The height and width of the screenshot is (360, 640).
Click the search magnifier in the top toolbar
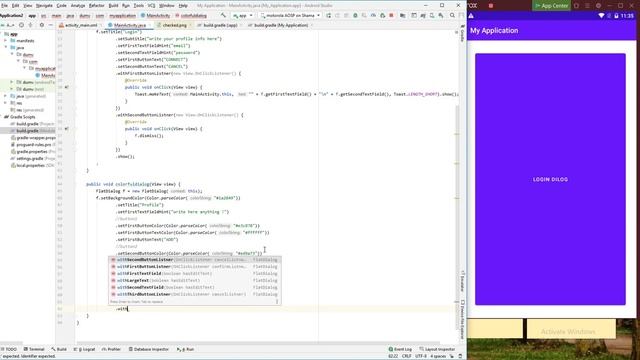coord(452,16)
